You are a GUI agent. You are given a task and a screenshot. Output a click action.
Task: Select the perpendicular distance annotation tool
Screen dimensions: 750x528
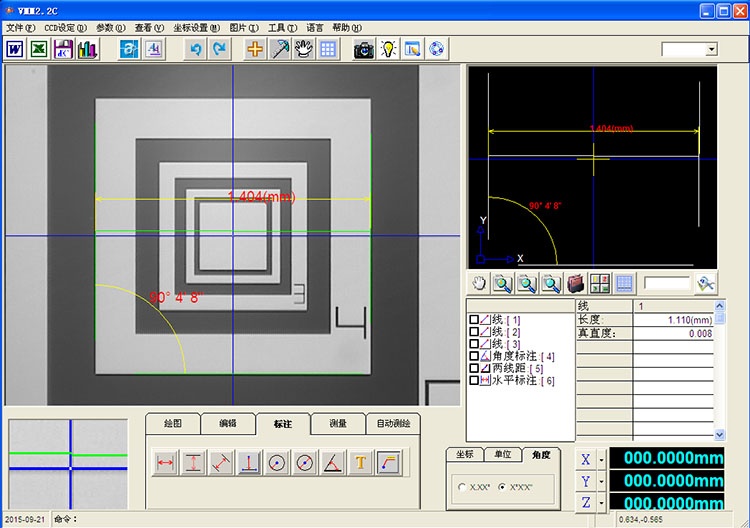click(249, 462)
